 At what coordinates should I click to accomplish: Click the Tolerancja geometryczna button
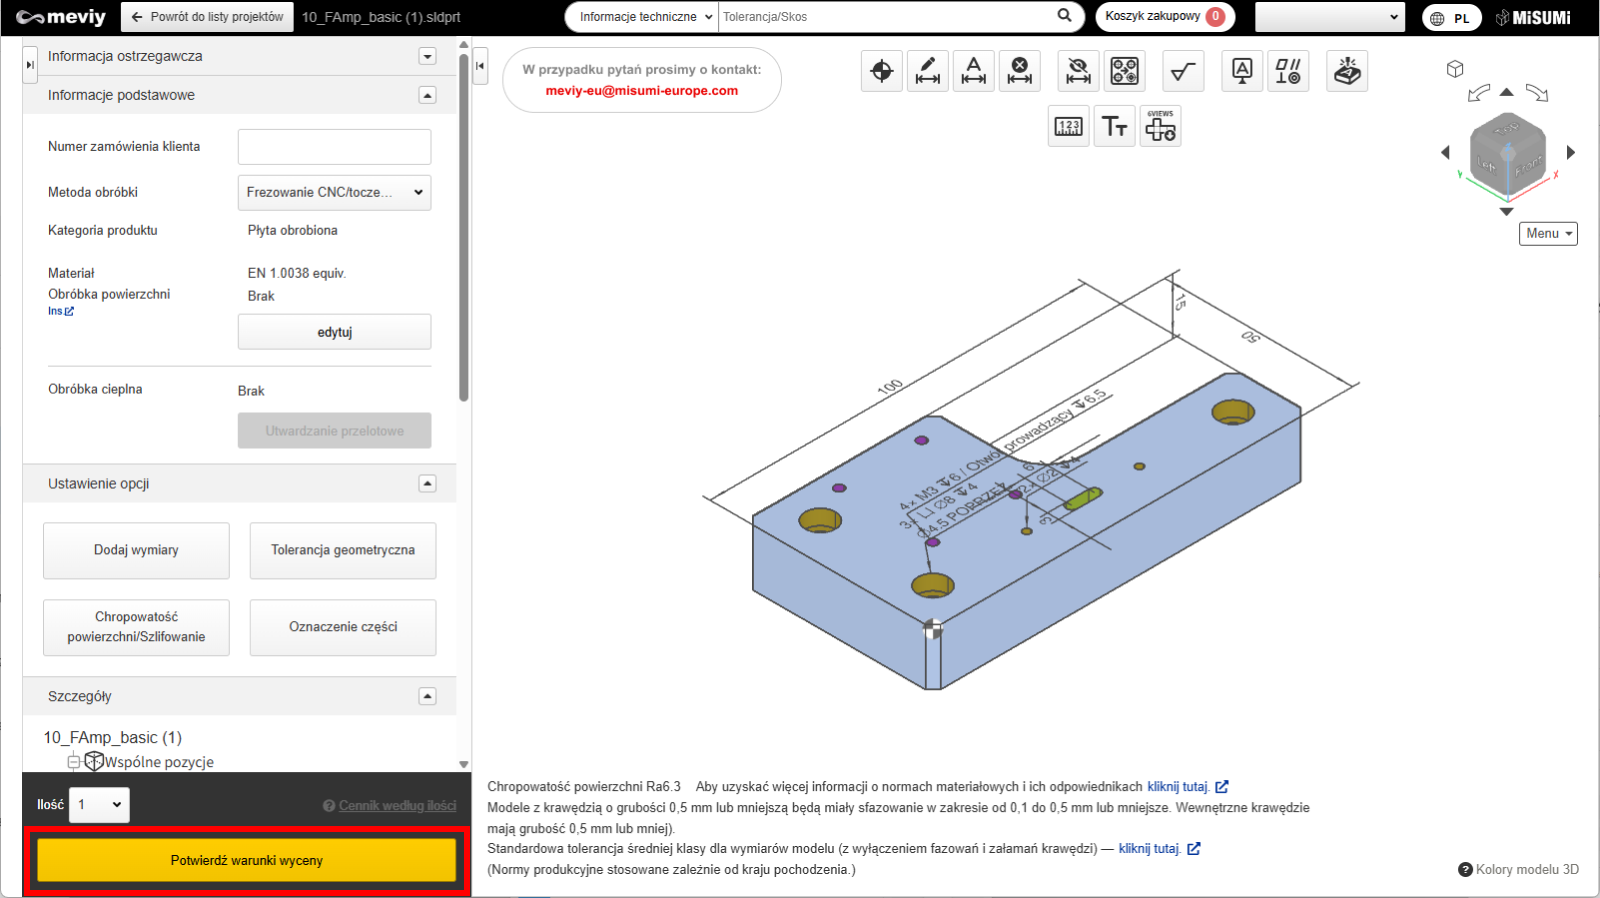[x=343, y=551]
